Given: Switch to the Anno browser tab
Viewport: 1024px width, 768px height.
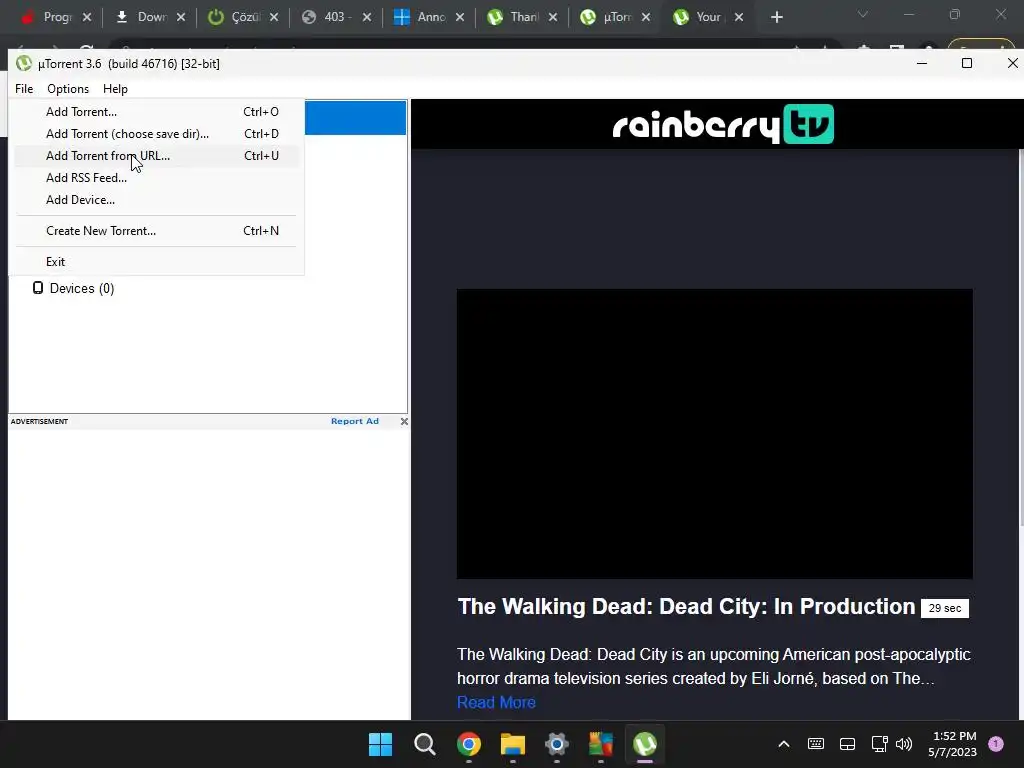Looking at the screenshot, I should click(x=428, y=17).
